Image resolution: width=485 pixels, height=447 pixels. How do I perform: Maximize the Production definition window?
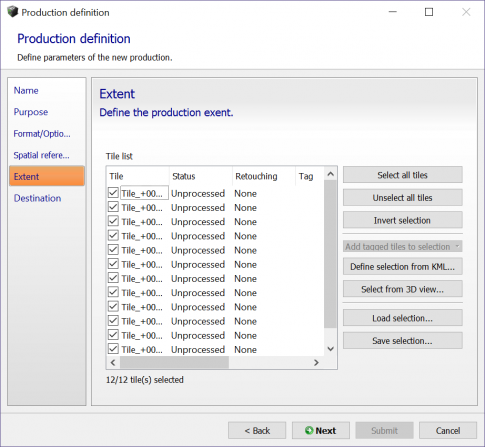pos(429,12)
